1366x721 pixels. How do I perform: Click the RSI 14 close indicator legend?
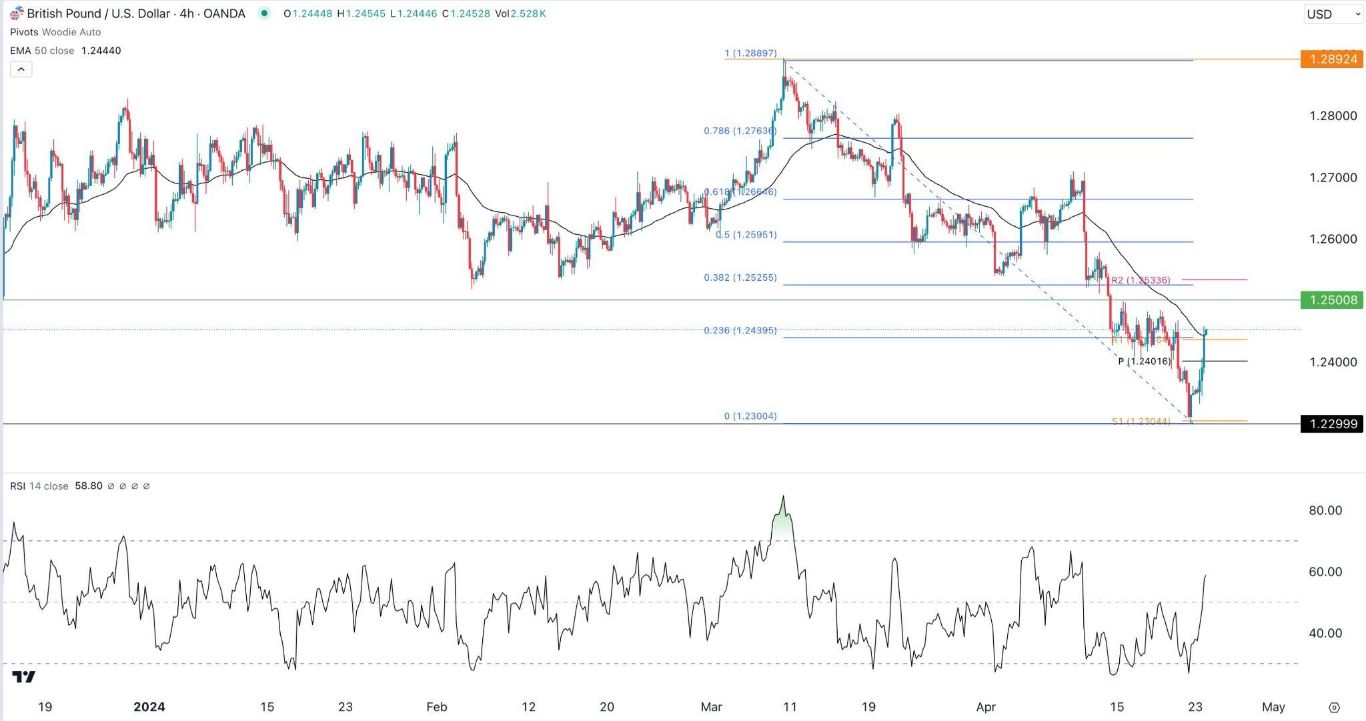pyautogui.click(x=40, y=486)
